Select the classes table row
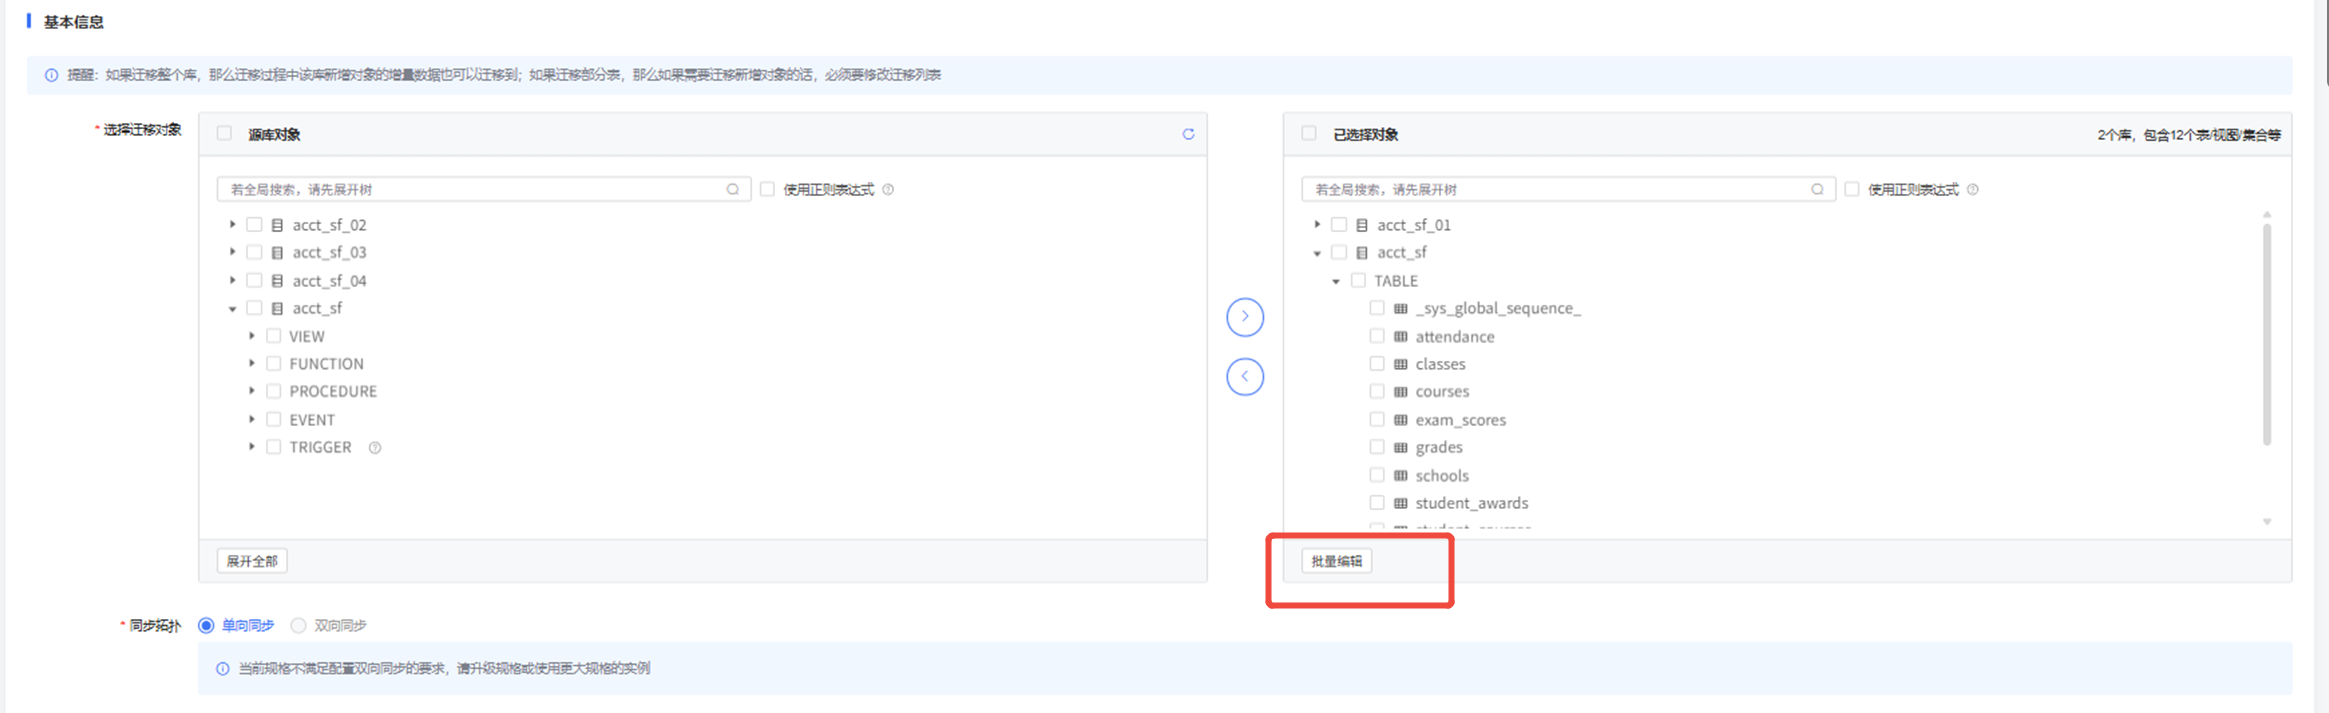Screen dimensions: 2329x713 click(1440, 364)
